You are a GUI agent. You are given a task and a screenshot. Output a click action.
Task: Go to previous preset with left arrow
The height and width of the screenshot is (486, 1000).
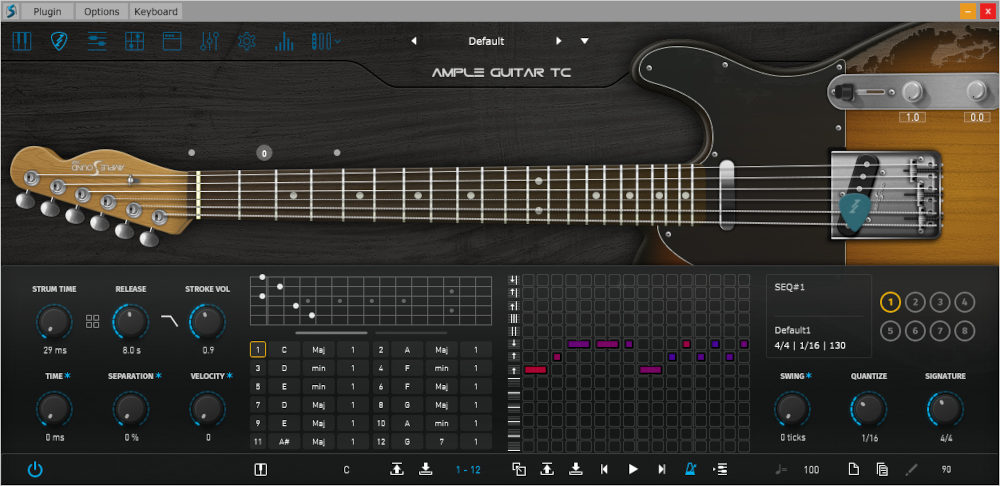click(414, 41)
